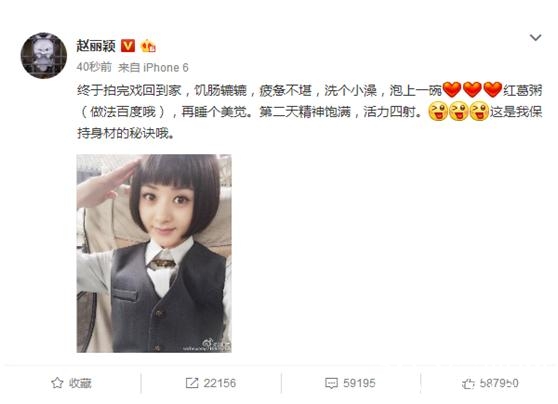
Task: Toggle 收藏 to save this post
Action: point(72,383)
